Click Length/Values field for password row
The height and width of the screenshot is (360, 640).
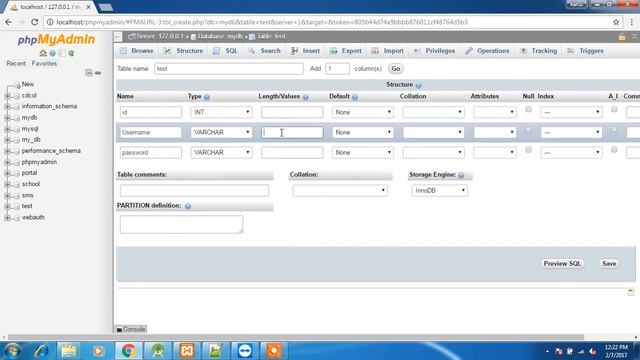pos(292,152)
